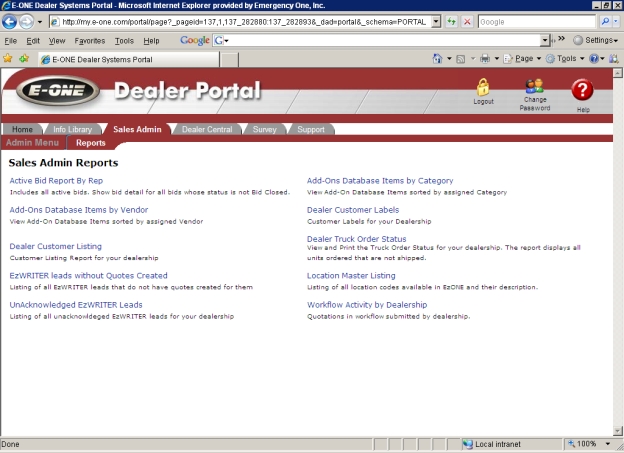Switch to the Info Library tab
The image size is (624, 453).
coord(72,129)
